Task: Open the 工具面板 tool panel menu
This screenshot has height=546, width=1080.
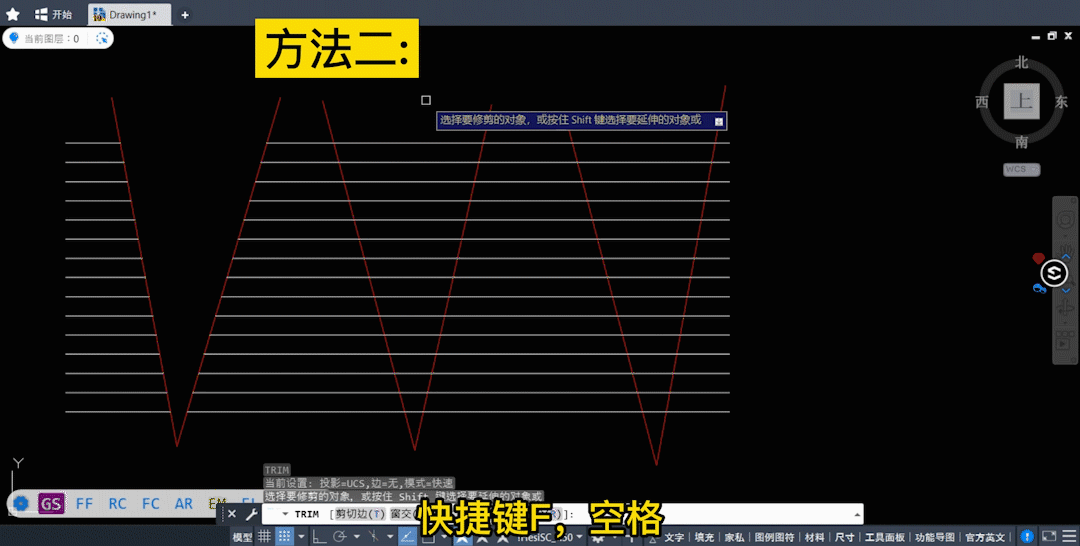Action: (884, 537)
